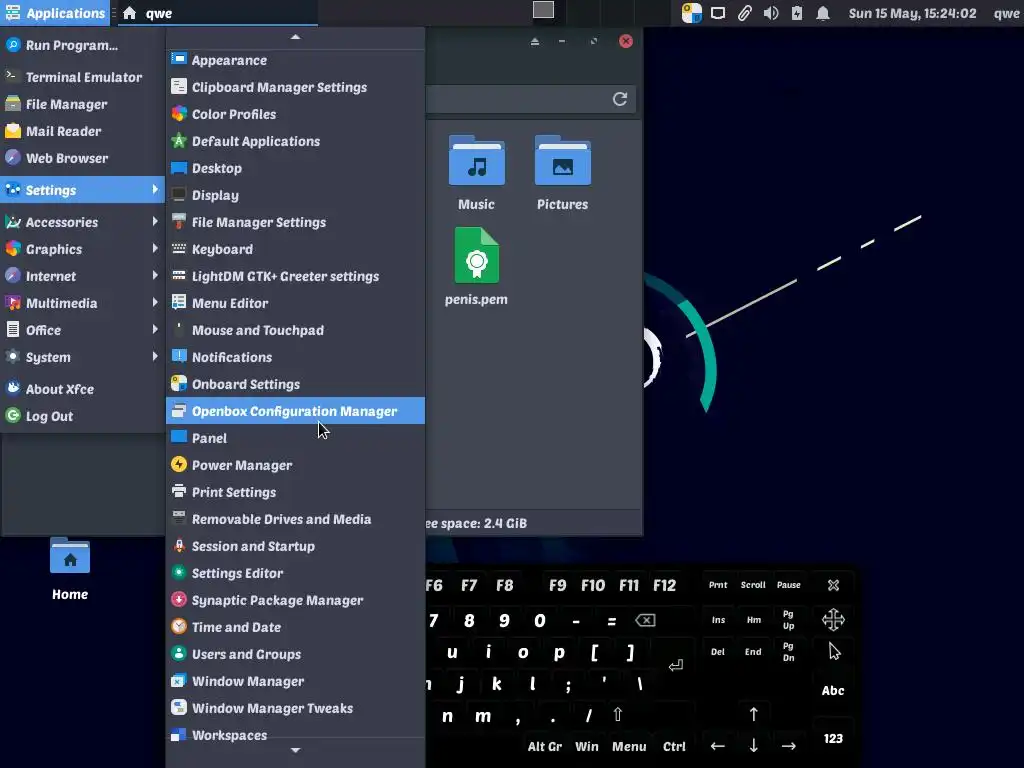Select the Settings menu category
The width and height of the screenshot is (1024, 768).
(82, 189)
